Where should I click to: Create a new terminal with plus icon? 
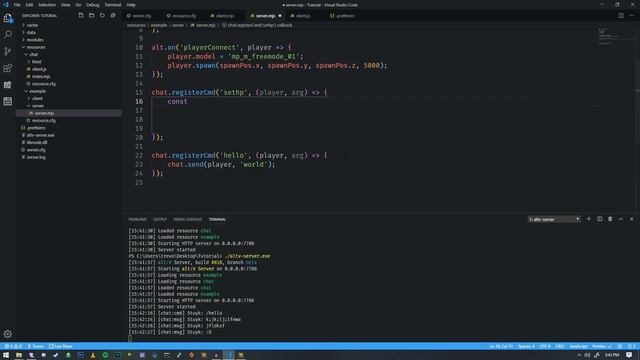click(589, 219)
